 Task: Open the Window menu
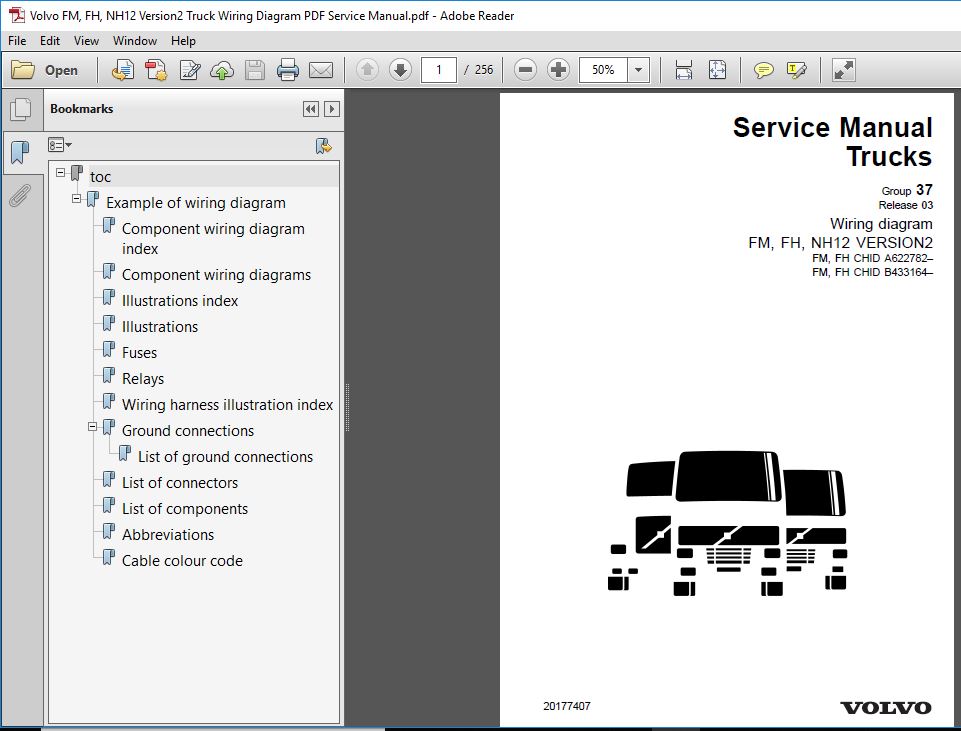135,40
